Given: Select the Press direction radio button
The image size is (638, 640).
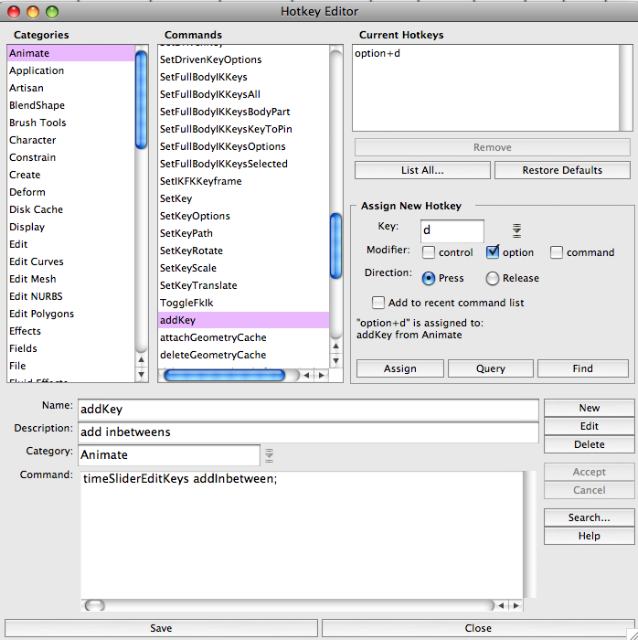Looking at the screenshot, I should click(428, 278).
